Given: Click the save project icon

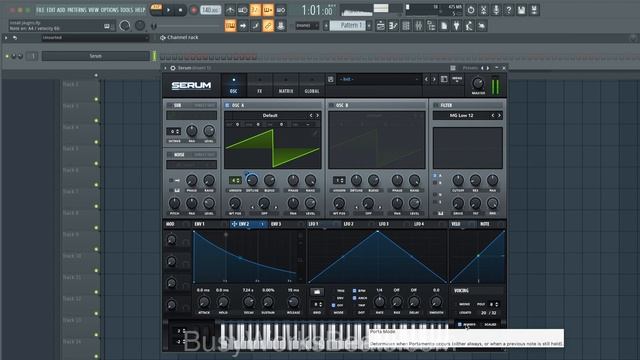Looking at the screenshot, I should [x=521, y=10].
